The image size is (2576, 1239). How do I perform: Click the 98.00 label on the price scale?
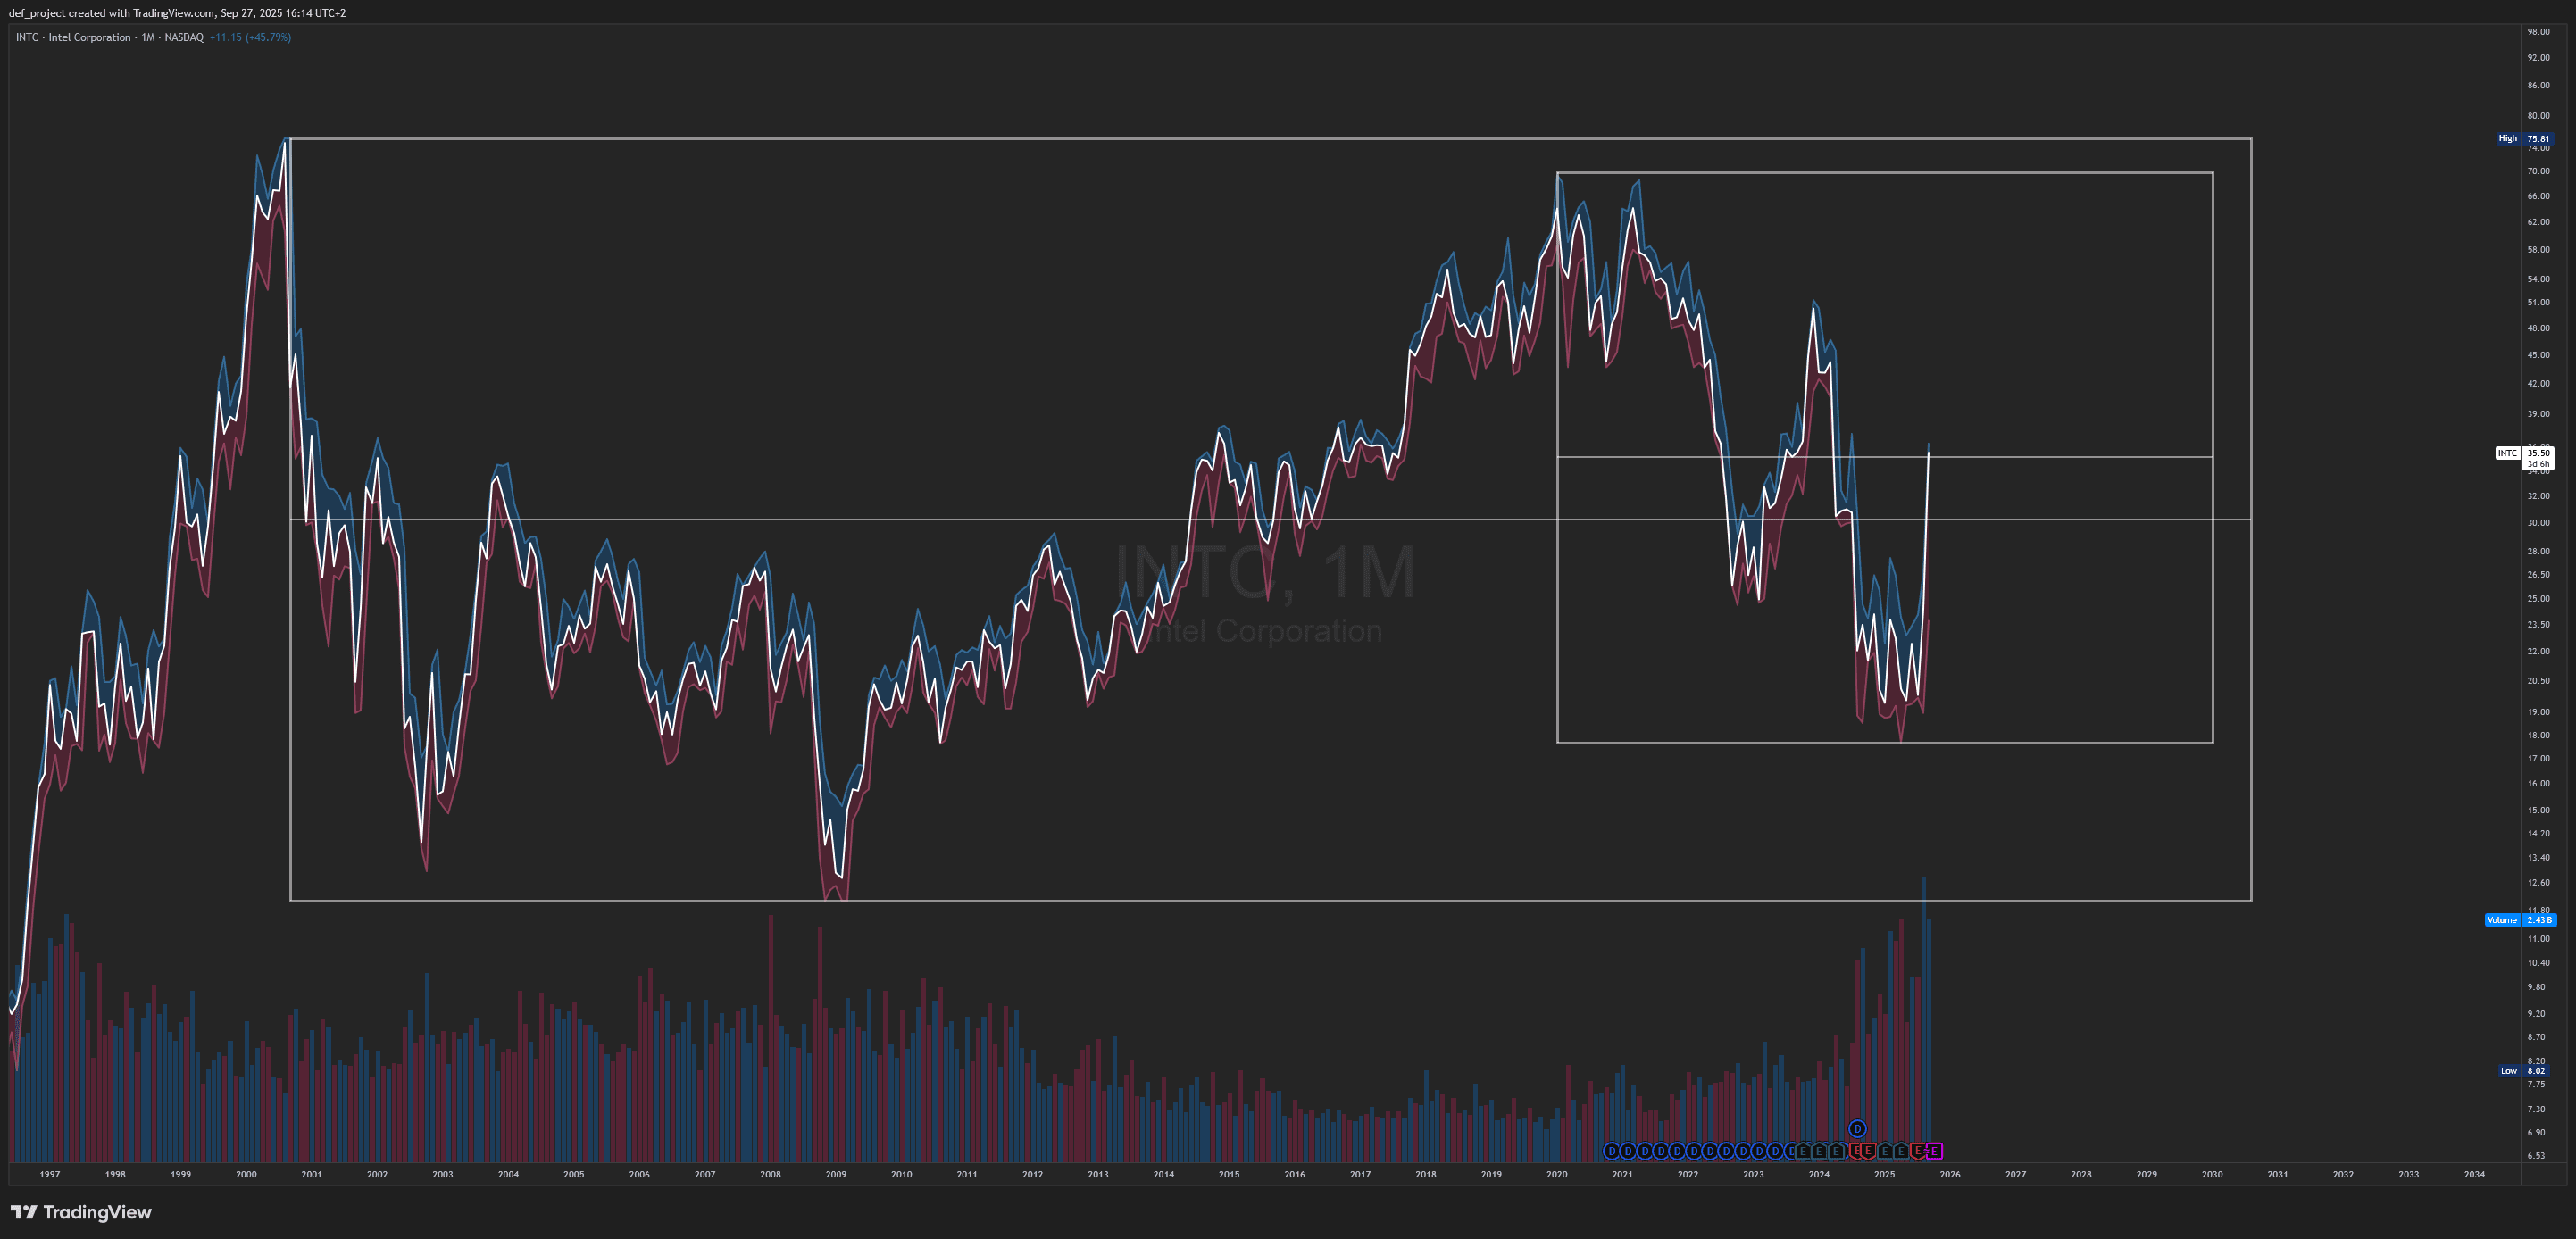pyautogui.click(x=2538, y=32)
